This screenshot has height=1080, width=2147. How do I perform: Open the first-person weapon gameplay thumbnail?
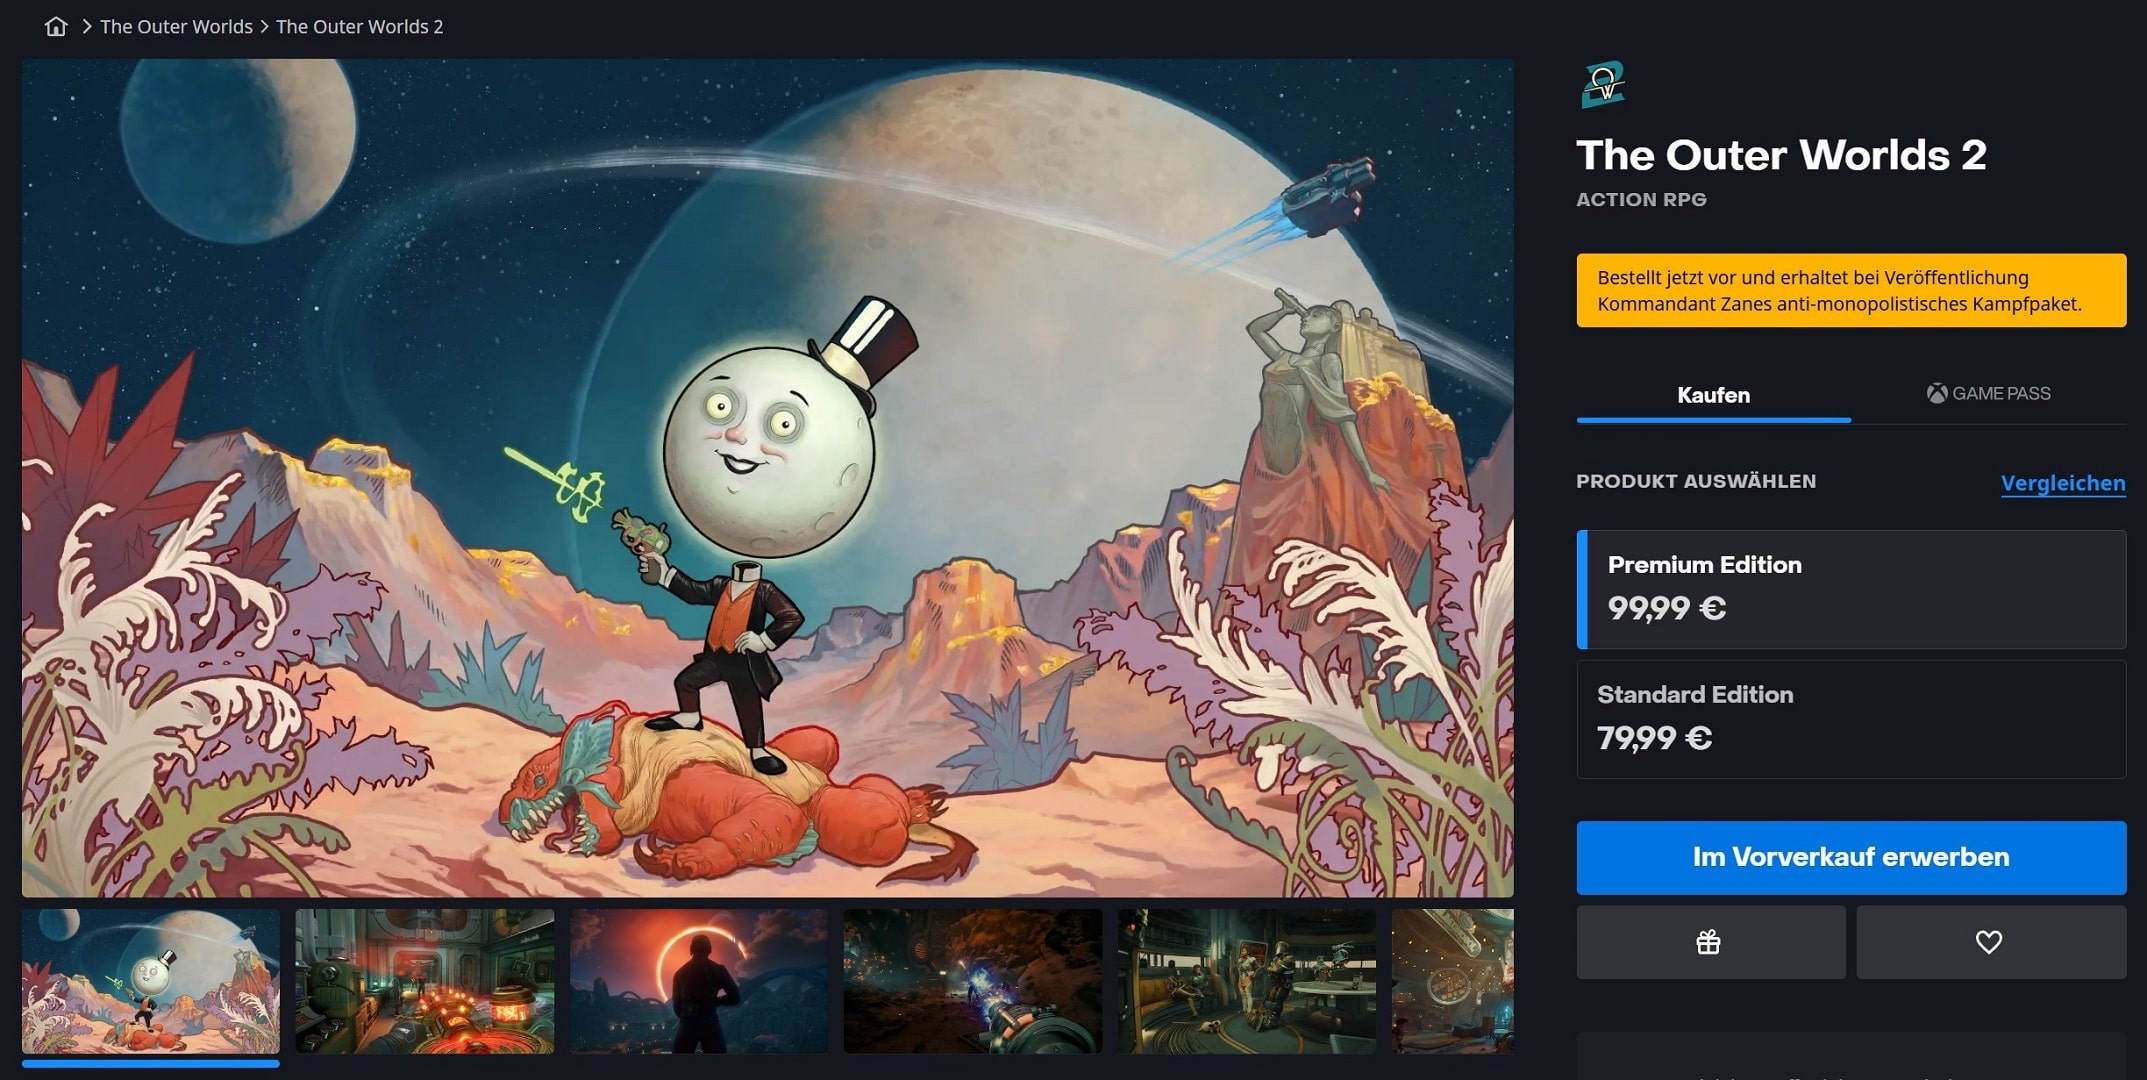[973, 981]
